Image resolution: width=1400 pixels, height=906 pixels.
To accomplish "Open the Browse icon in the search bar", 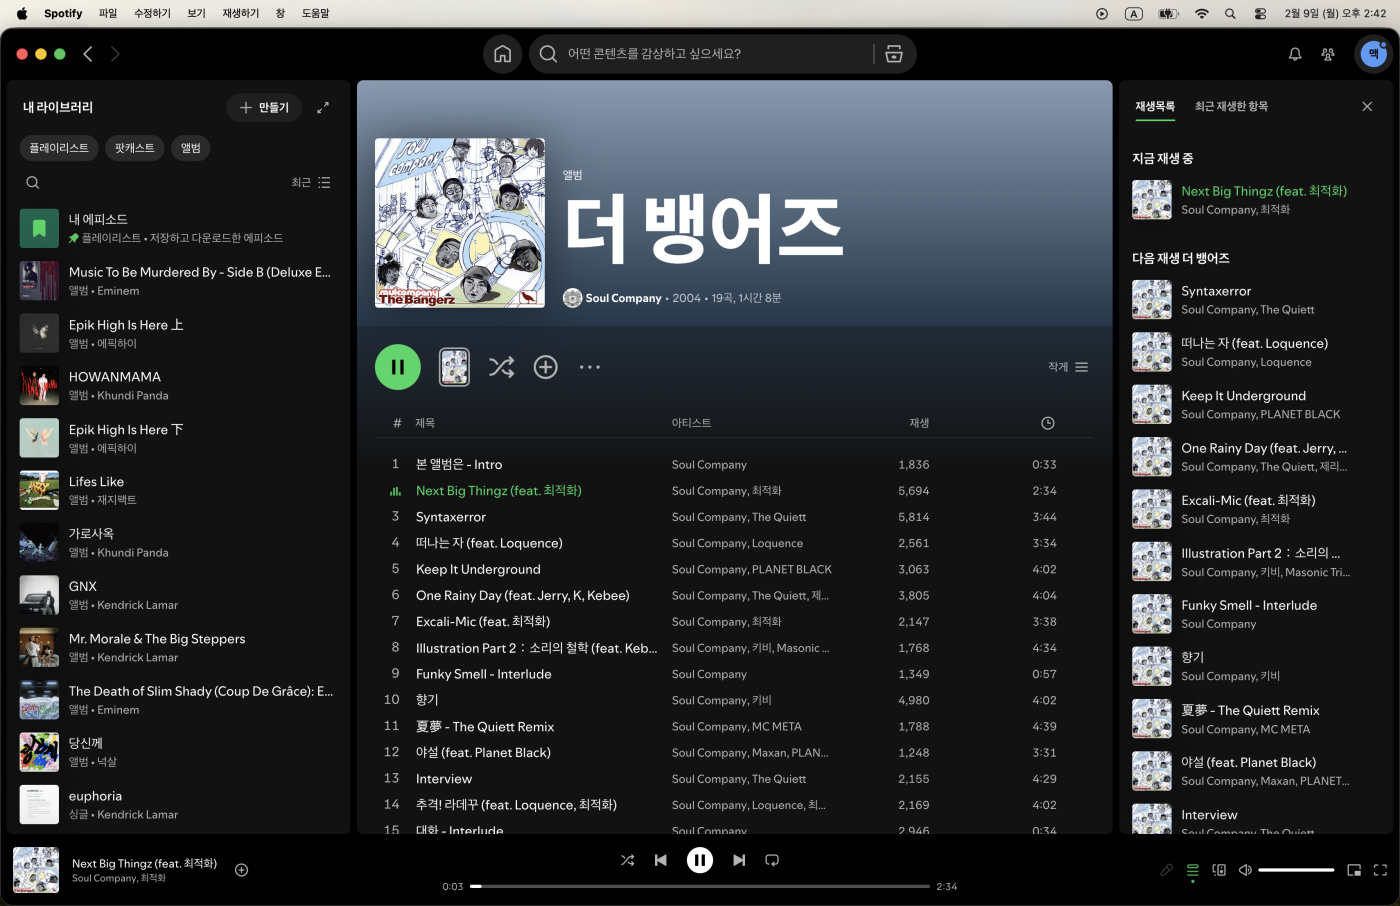I will (894, 54).
